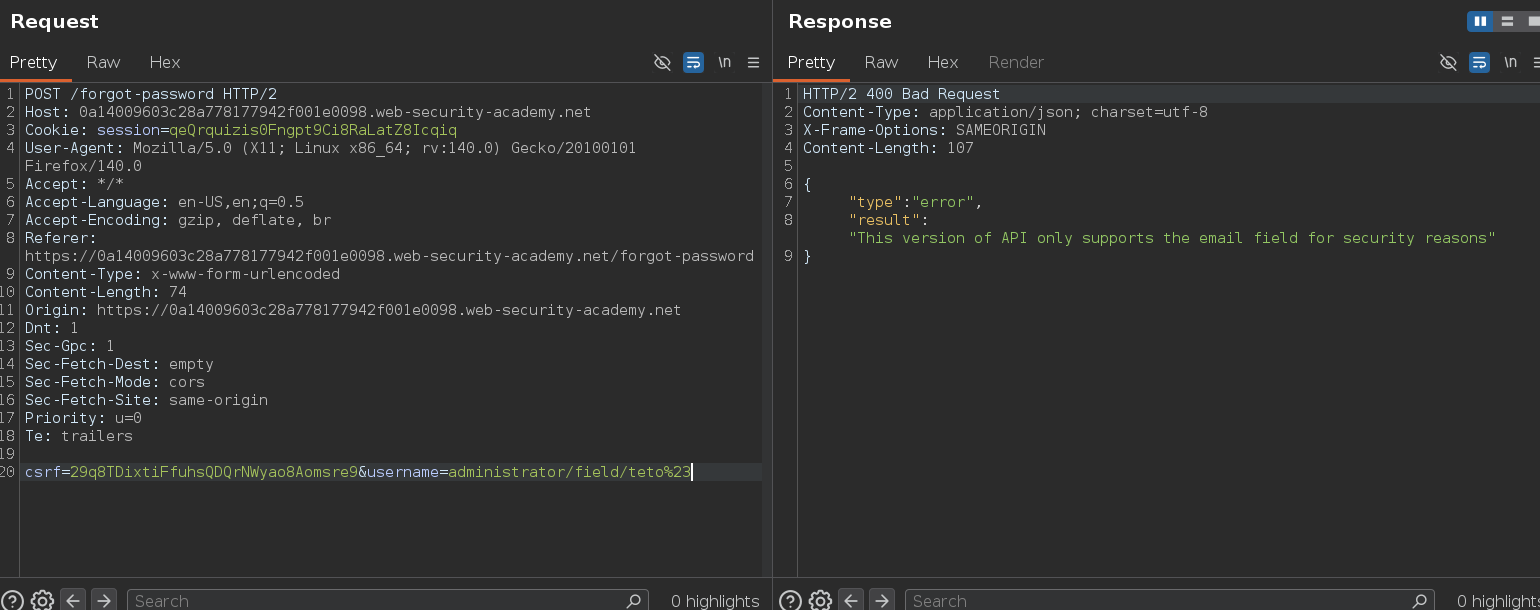Switch Response panel to the Raw tab
This screenshot has height=610, width=1540.
pyautogui.click(x=881, y=62)
